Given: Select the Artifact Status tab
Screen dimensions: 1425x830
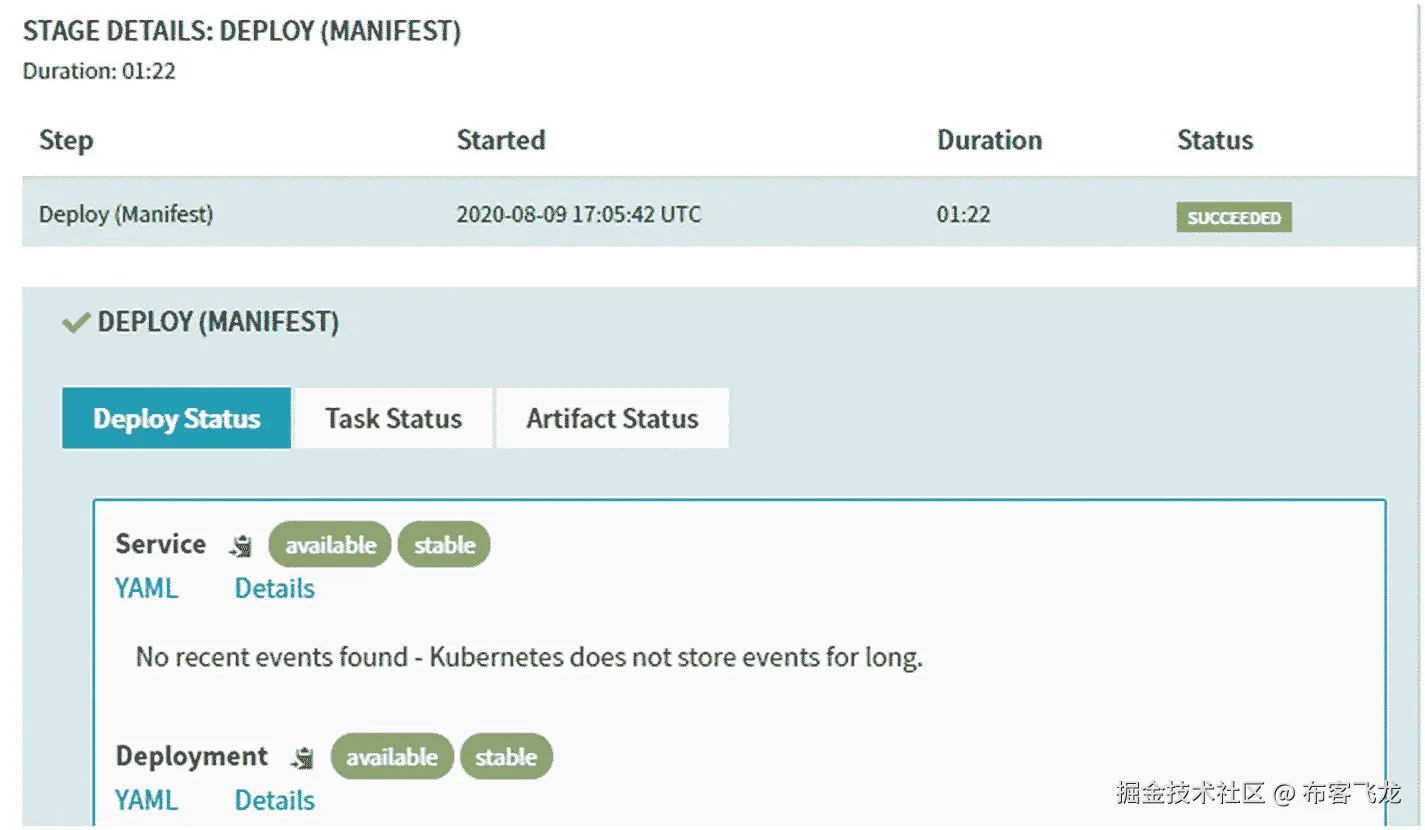Looking at the screenshot, I should [x=612, y=418].
